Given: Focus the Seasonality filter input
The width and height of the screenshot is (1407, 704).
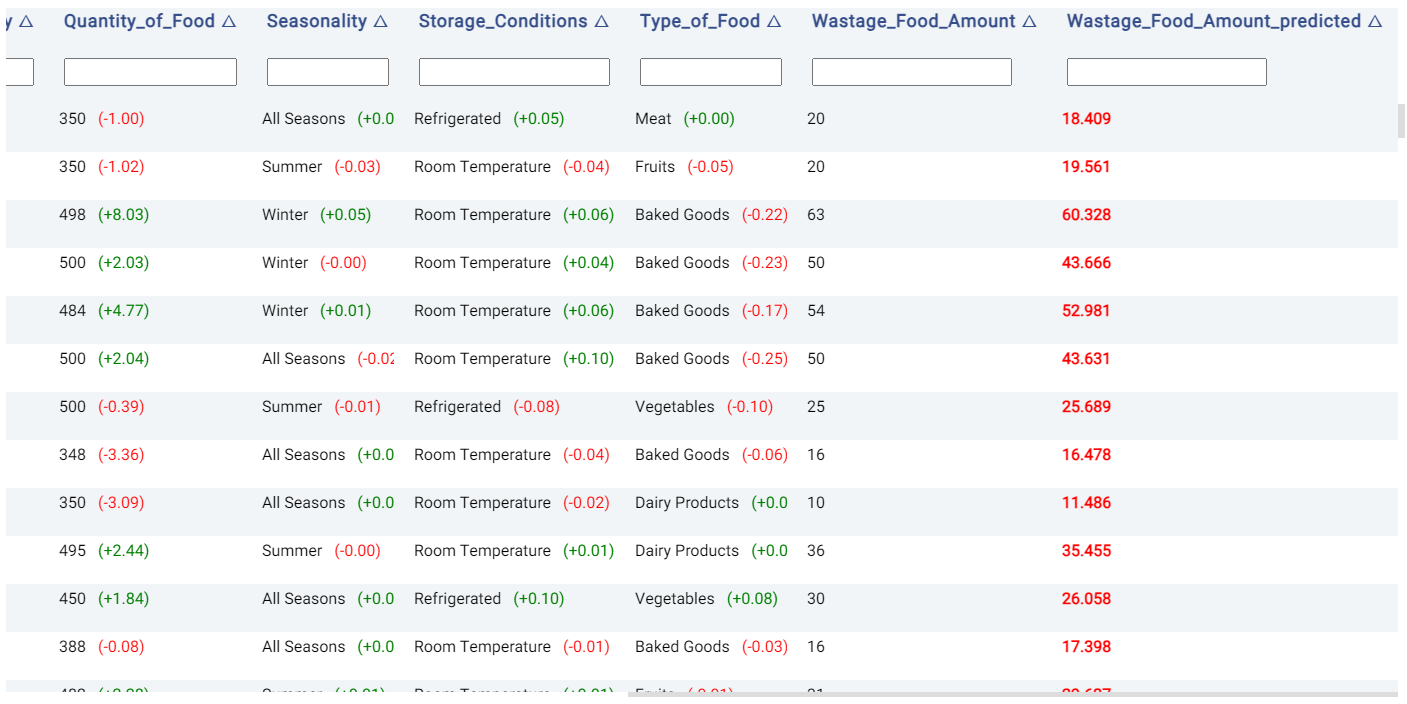Looking at the screenshot, I should click(328, 72).
